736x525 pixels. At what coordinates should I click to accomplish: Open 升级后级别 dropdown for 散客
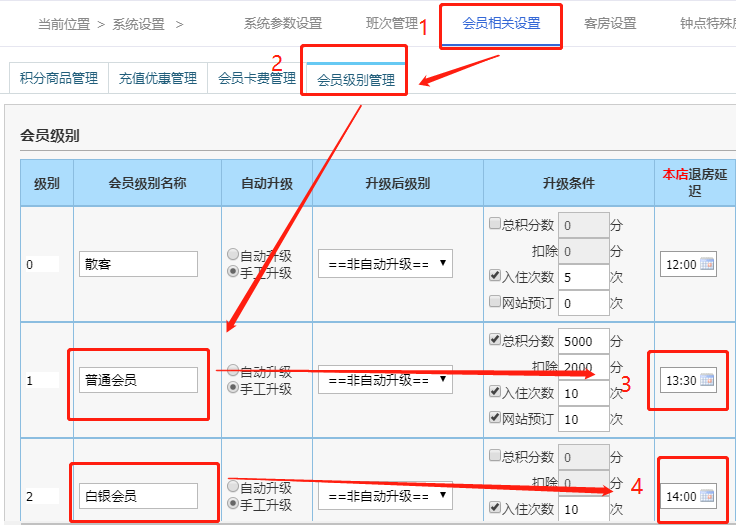(385, 263)
